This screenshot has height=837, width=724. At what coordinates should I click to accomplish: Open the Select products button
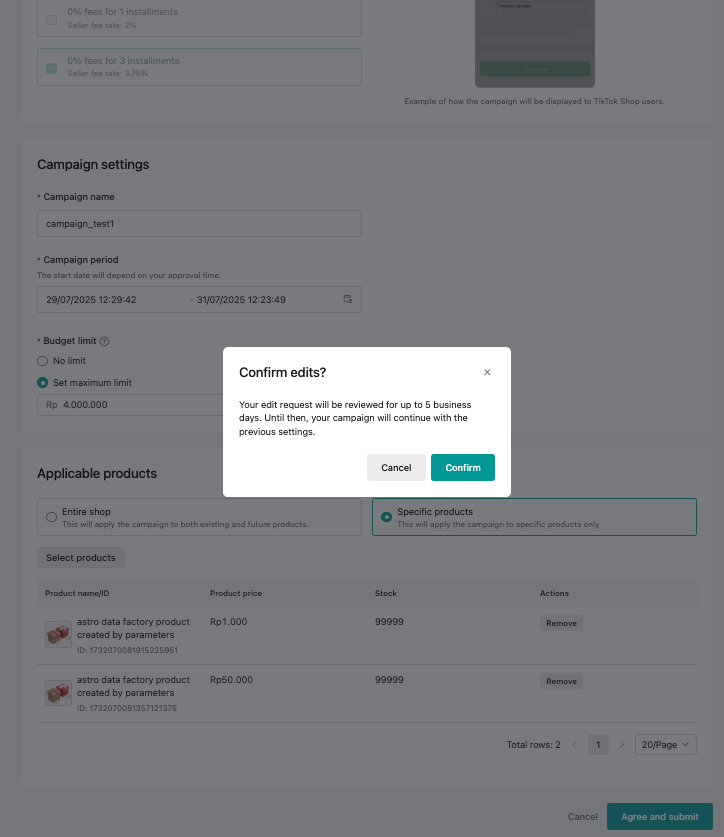(81, 558)
